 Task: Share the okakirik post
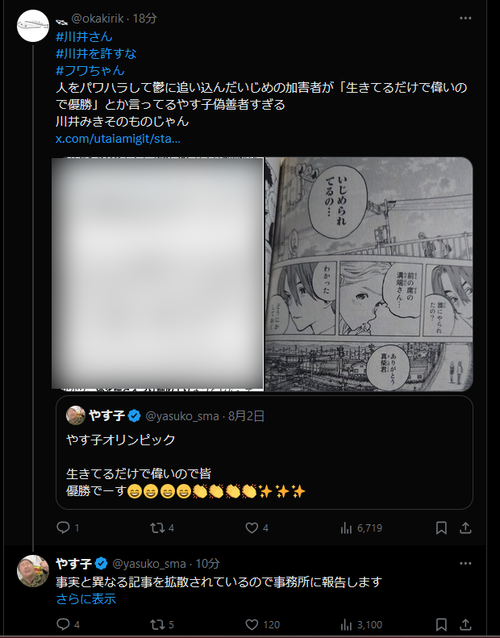(465, 528)
